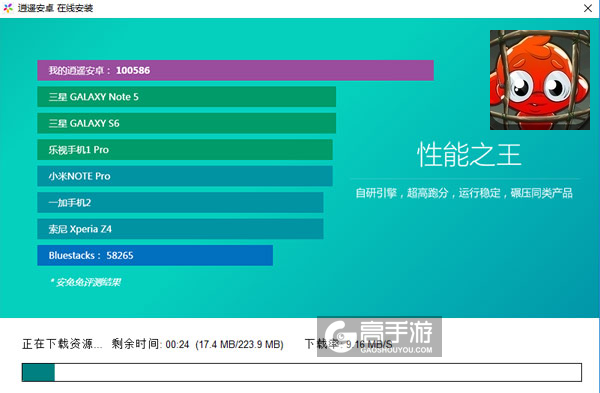Click the 三星 GALAXY S6 bar
Image resolution: width=600 pixels, height=393 pixels.
coord(186,123)
